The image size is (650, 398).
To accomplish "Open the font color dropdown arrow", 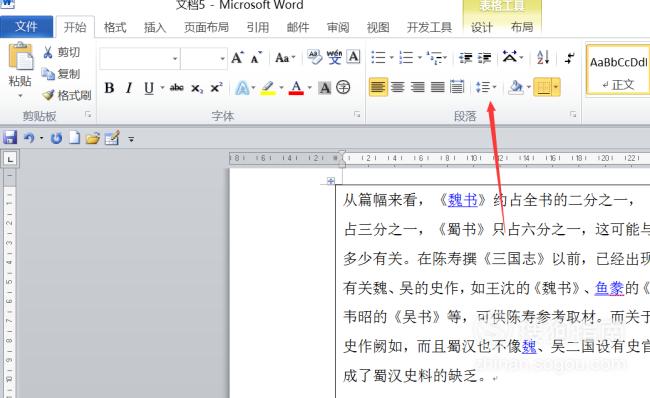I will pyautogui.click(x=309, y=88).
